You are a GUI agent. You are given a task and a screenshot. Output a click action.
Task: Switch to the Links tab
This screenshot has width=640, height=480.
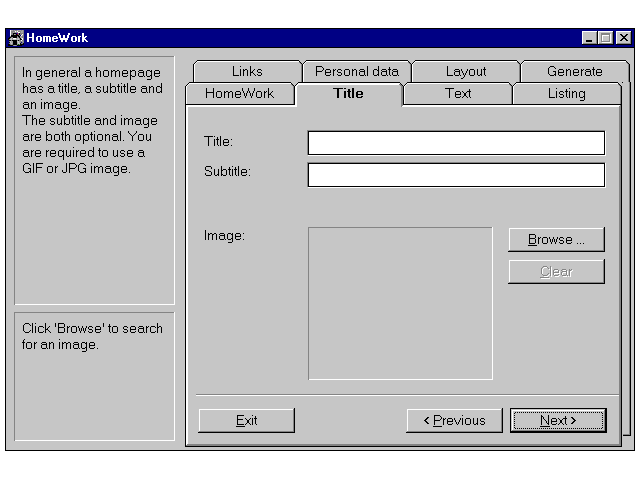coord(247,71)
